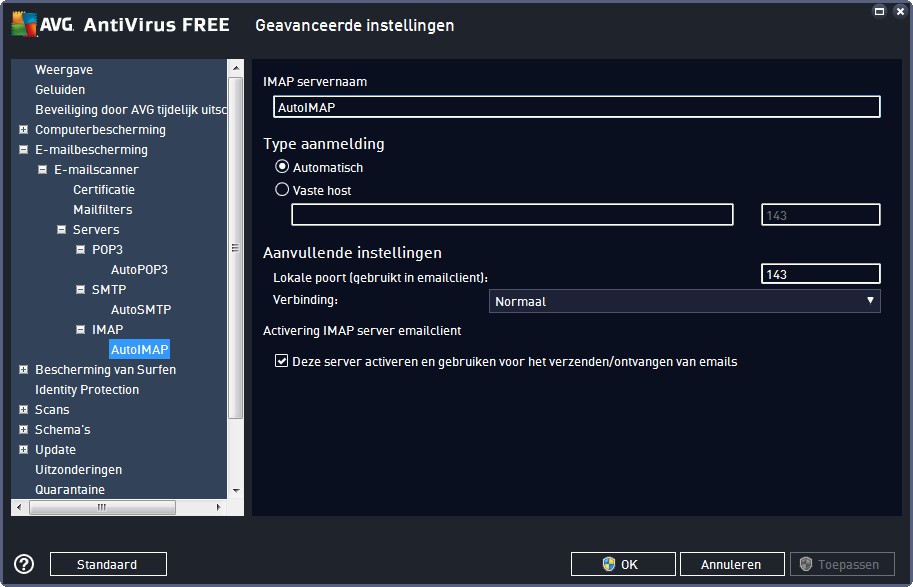Toggle 'Deze server activeren' checkbox
The image size is (913, 587).
pos(281,362)
